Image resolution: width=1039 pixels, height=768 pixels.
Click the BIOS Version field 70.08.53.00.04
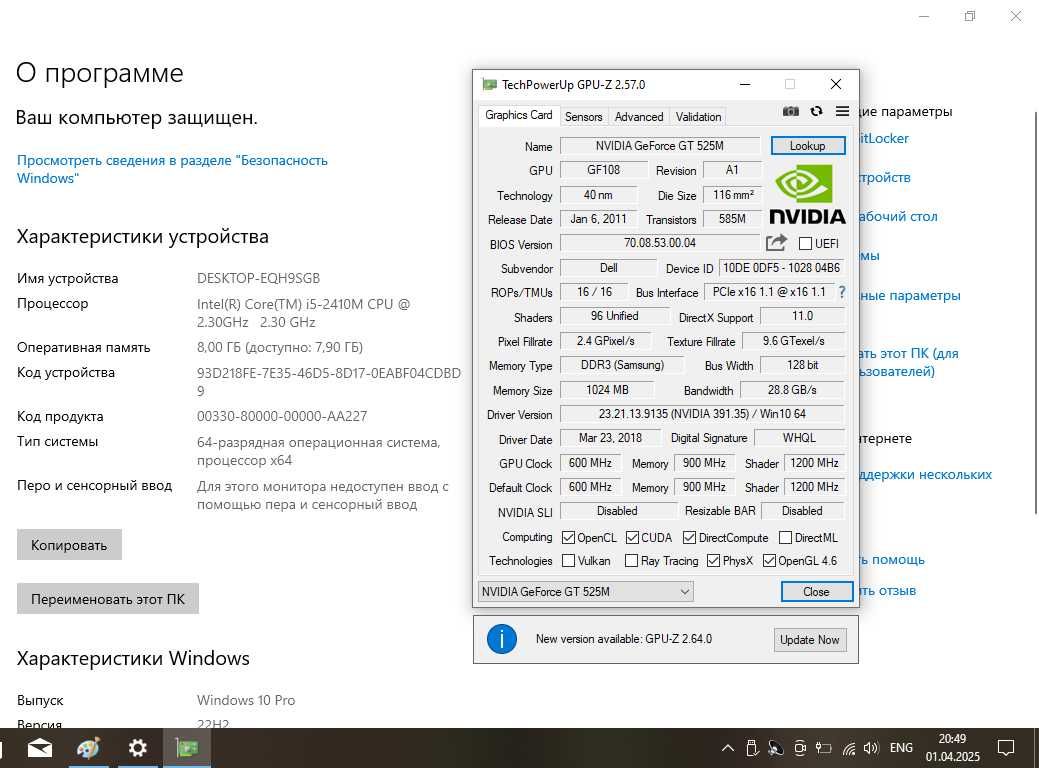(660, 243)
